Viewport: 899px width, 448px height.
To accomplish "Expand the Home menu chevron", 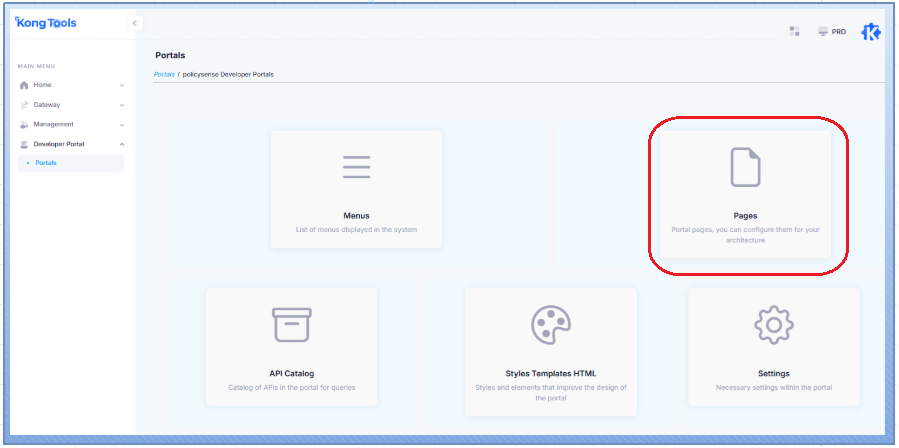I will coord(122,85).
